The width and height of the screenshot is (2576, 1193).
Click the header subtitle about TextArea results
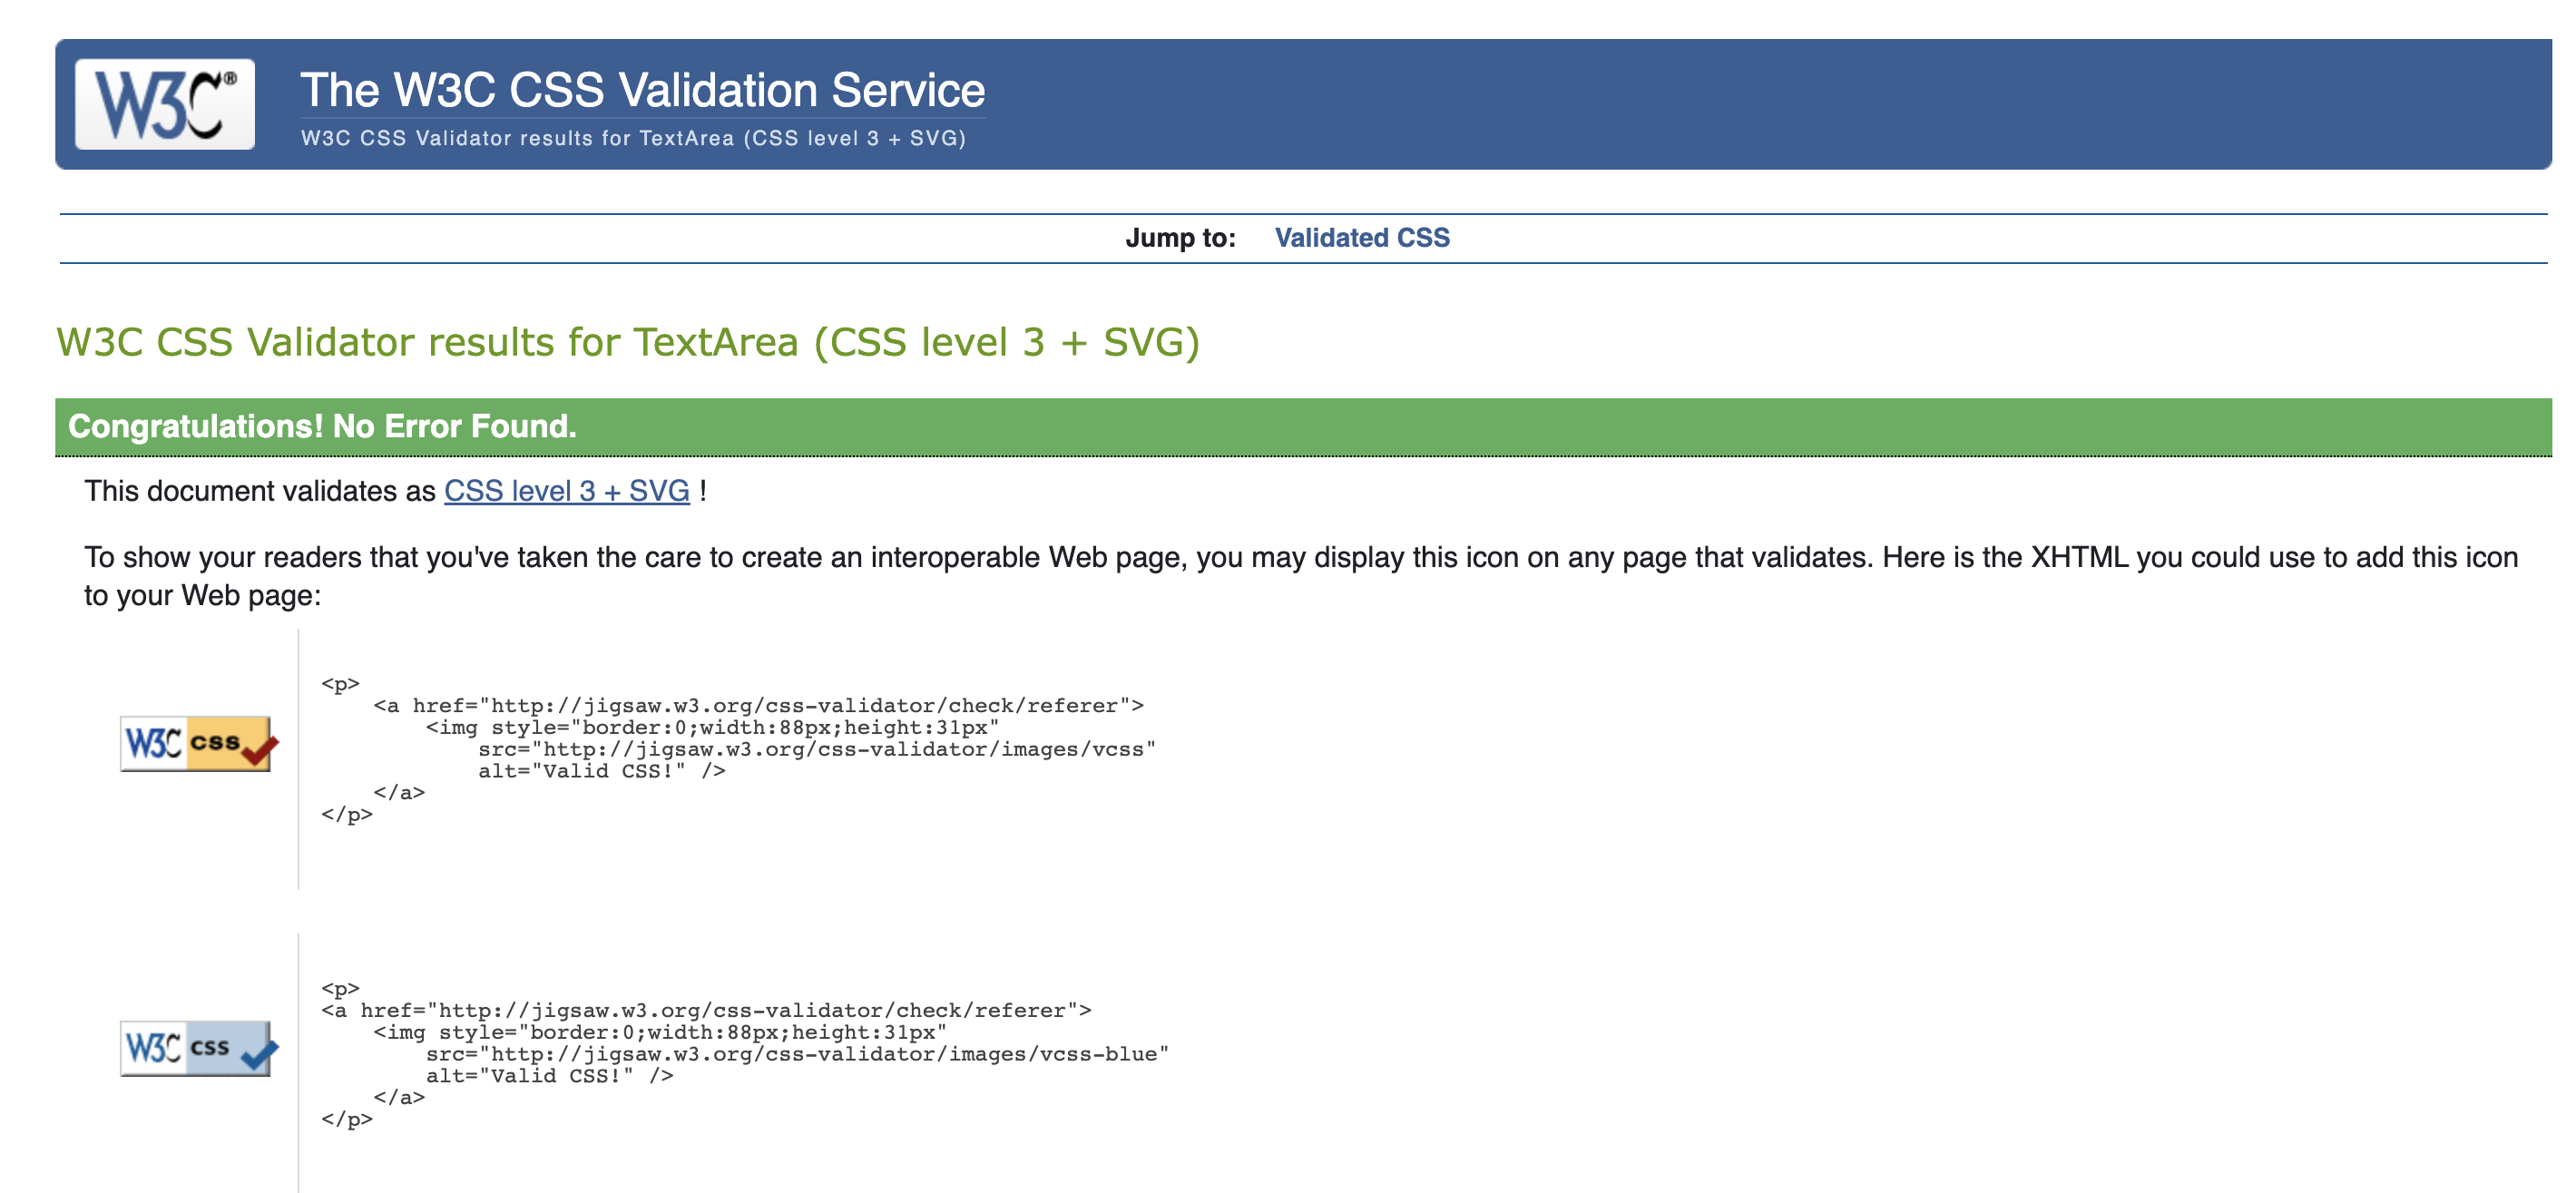(x=633, y=138)
